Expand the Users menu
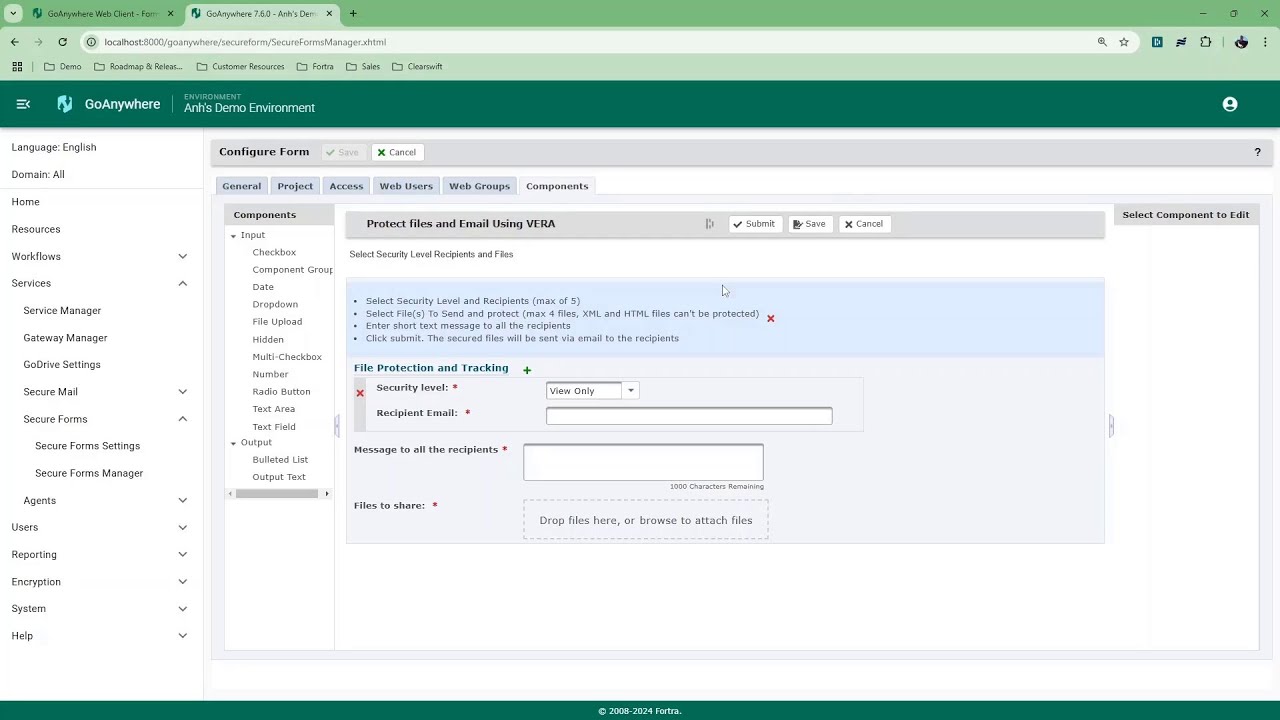The width and height of the screenshot is (1280, 720). [182, 527]
